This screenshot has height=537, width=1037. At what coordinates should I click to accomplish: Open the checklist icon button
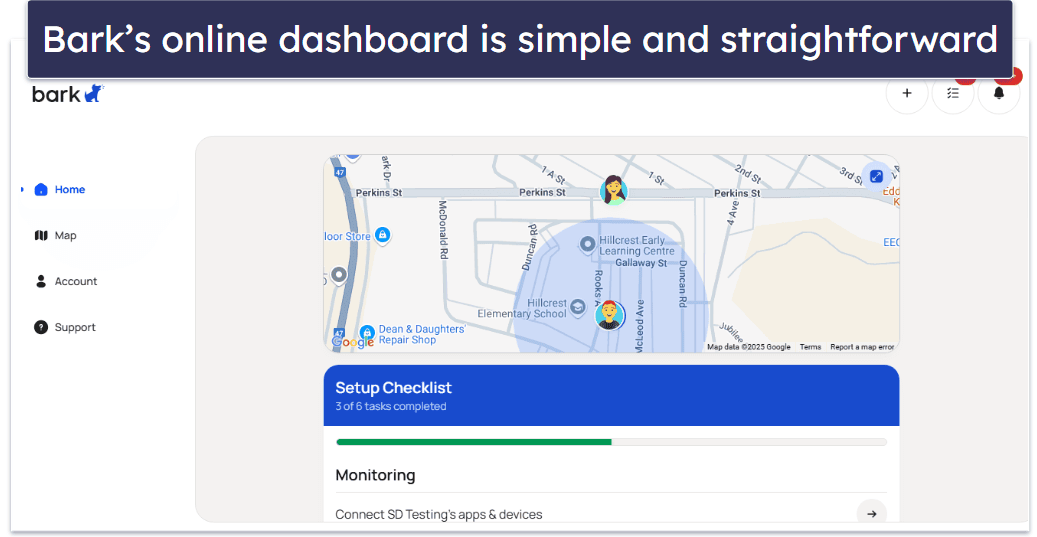pyautogui.click(x=953, y=93)
